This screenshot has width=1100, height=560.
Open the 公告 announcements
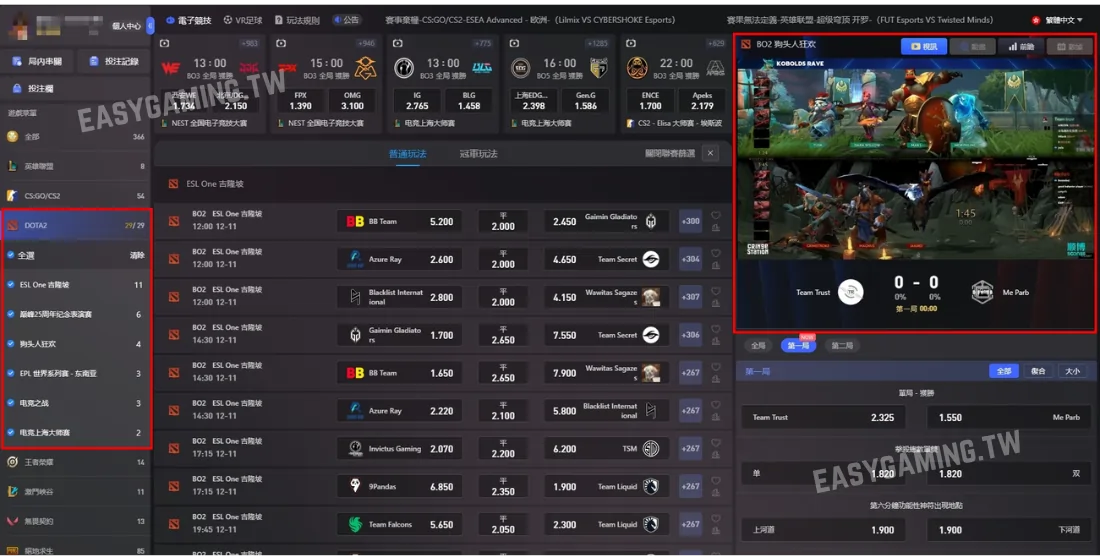coord(347,20)
